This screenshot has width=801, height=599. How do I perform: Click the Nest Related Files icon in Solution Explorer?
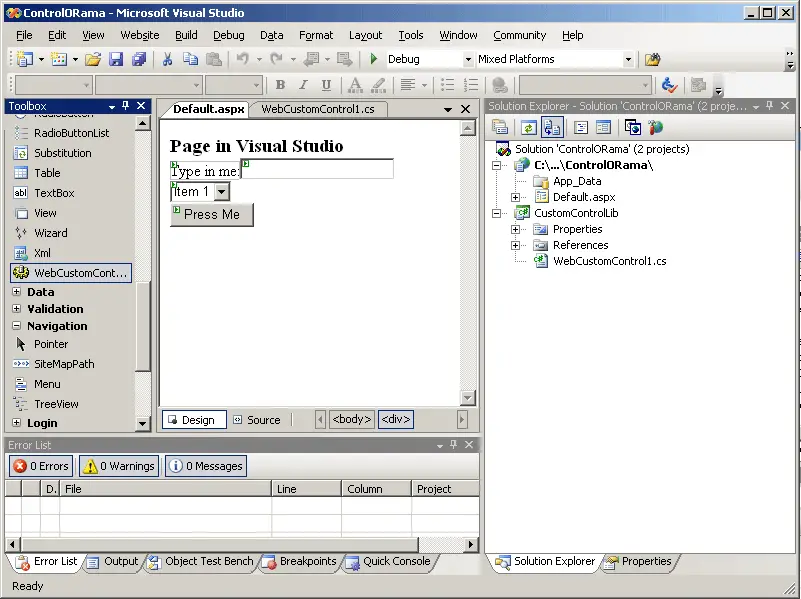pyautogui.click(x=552, y=127)
